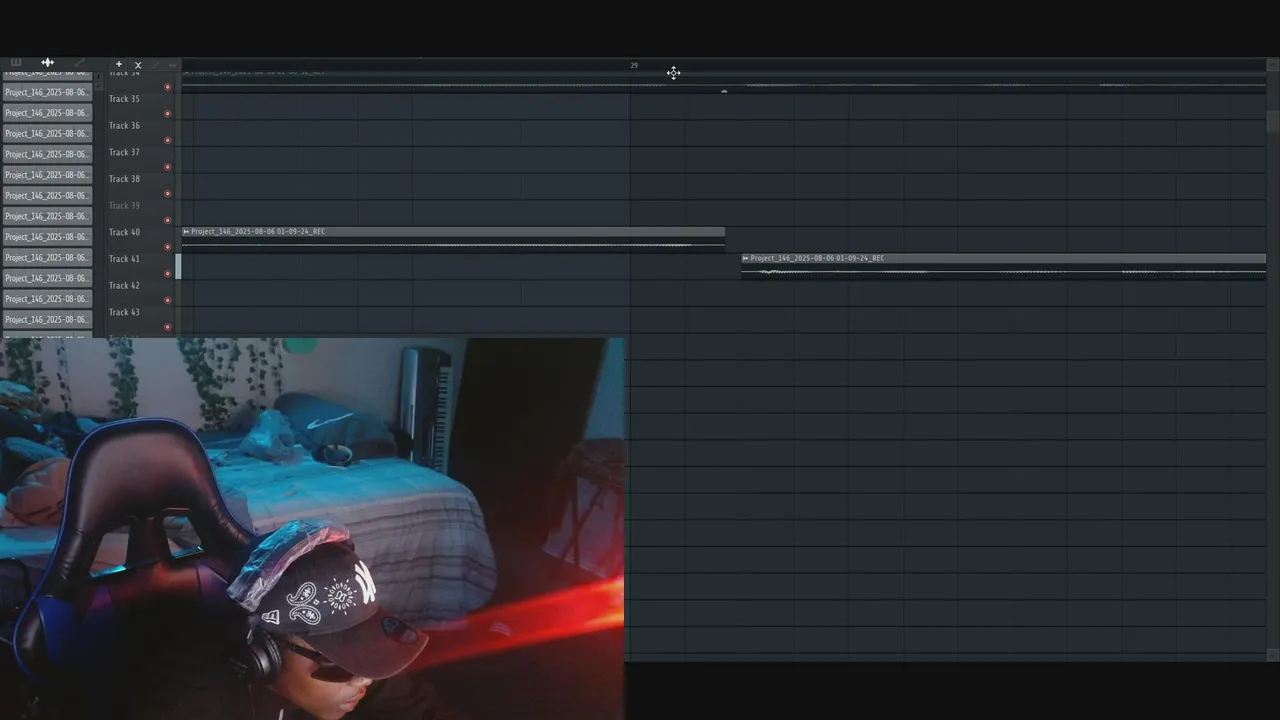This screenshot has height=720, width=1280.
Task: Mute Track 38 using its dot
Action: pyautogui.click(x=167, y=193)
